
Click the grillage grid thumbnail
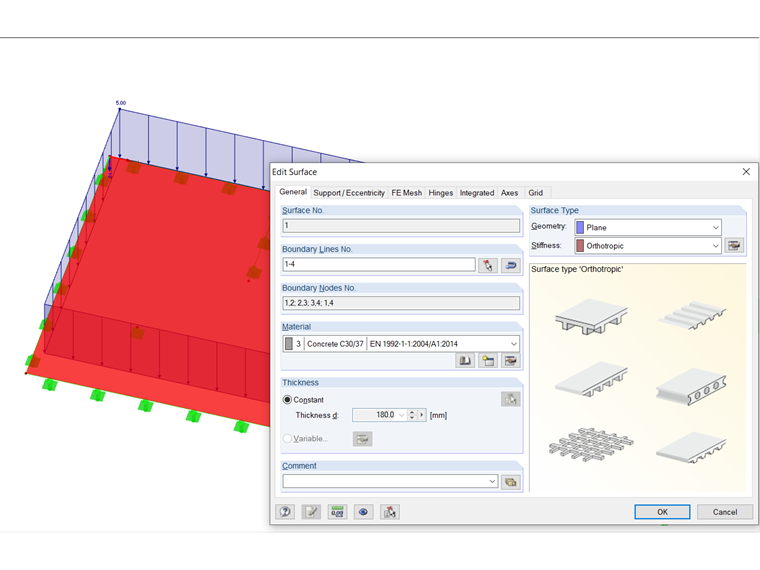(x=591, y=444)
